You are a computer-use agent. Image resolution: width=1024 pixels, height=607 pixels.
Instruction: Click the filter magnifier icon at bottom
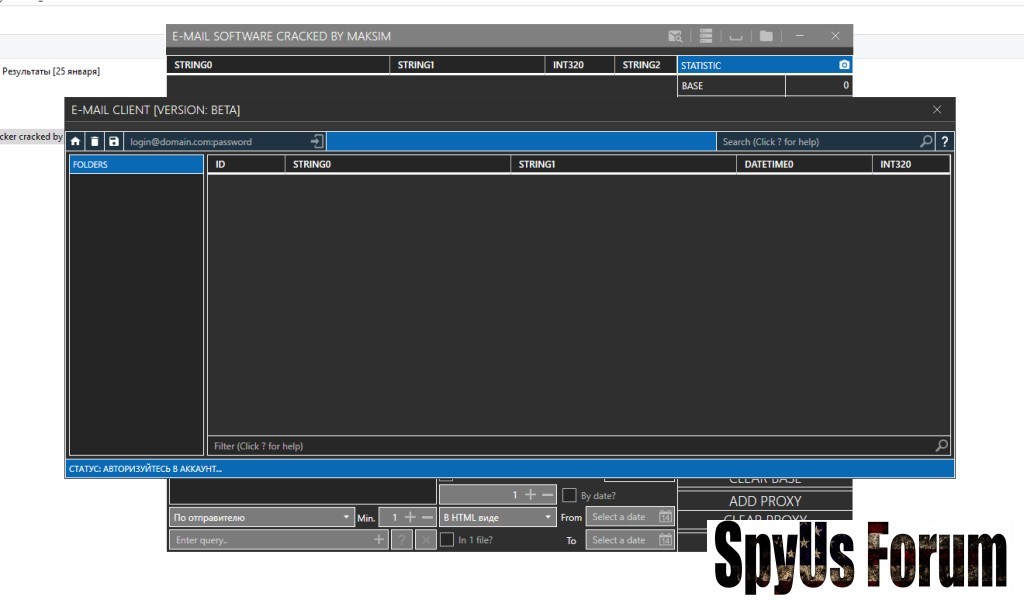click(x=941, y=446)
